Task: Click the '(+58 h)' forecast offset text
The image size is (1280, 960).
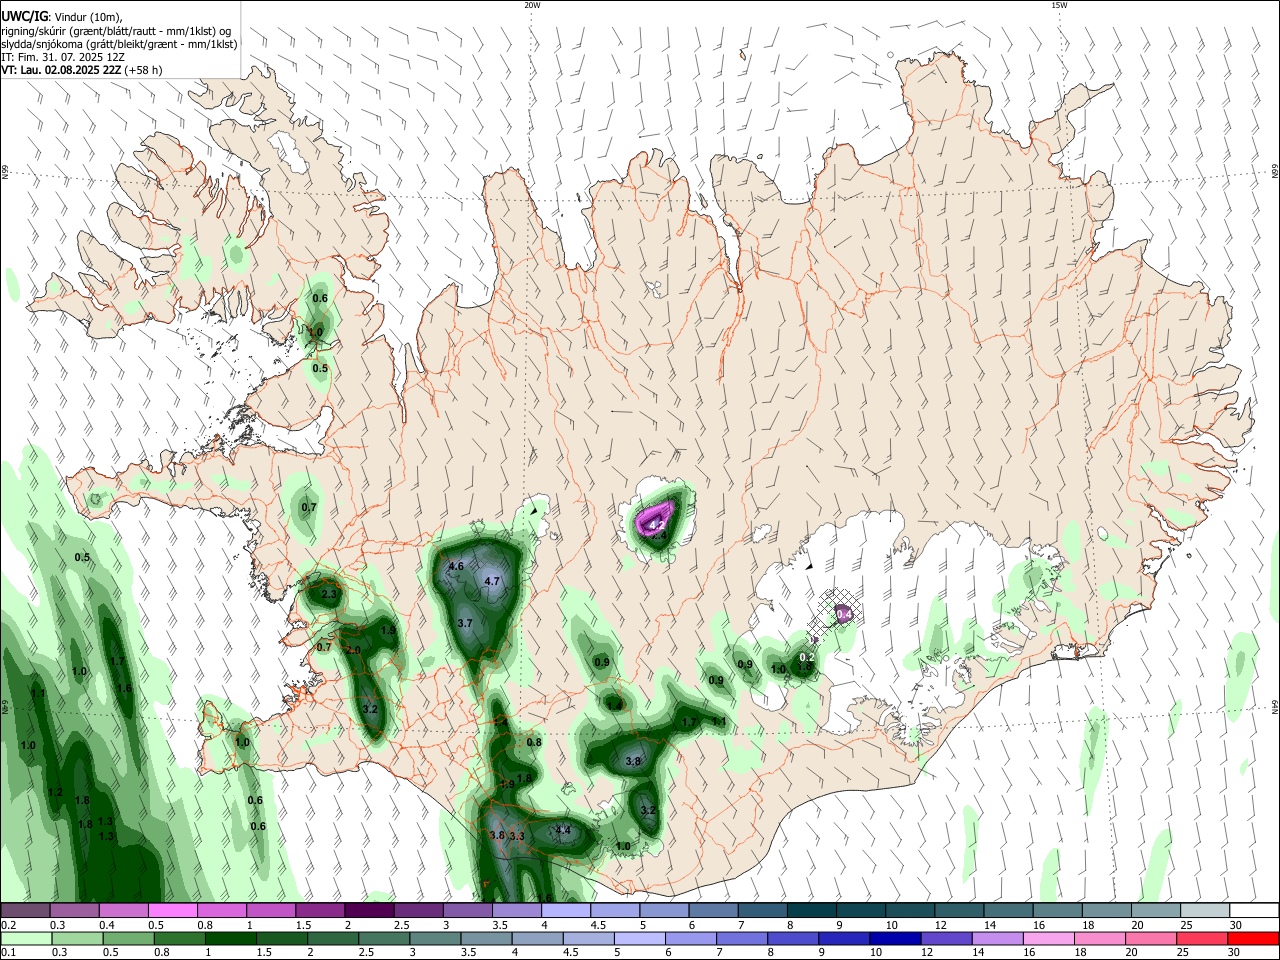Action: 144,70
